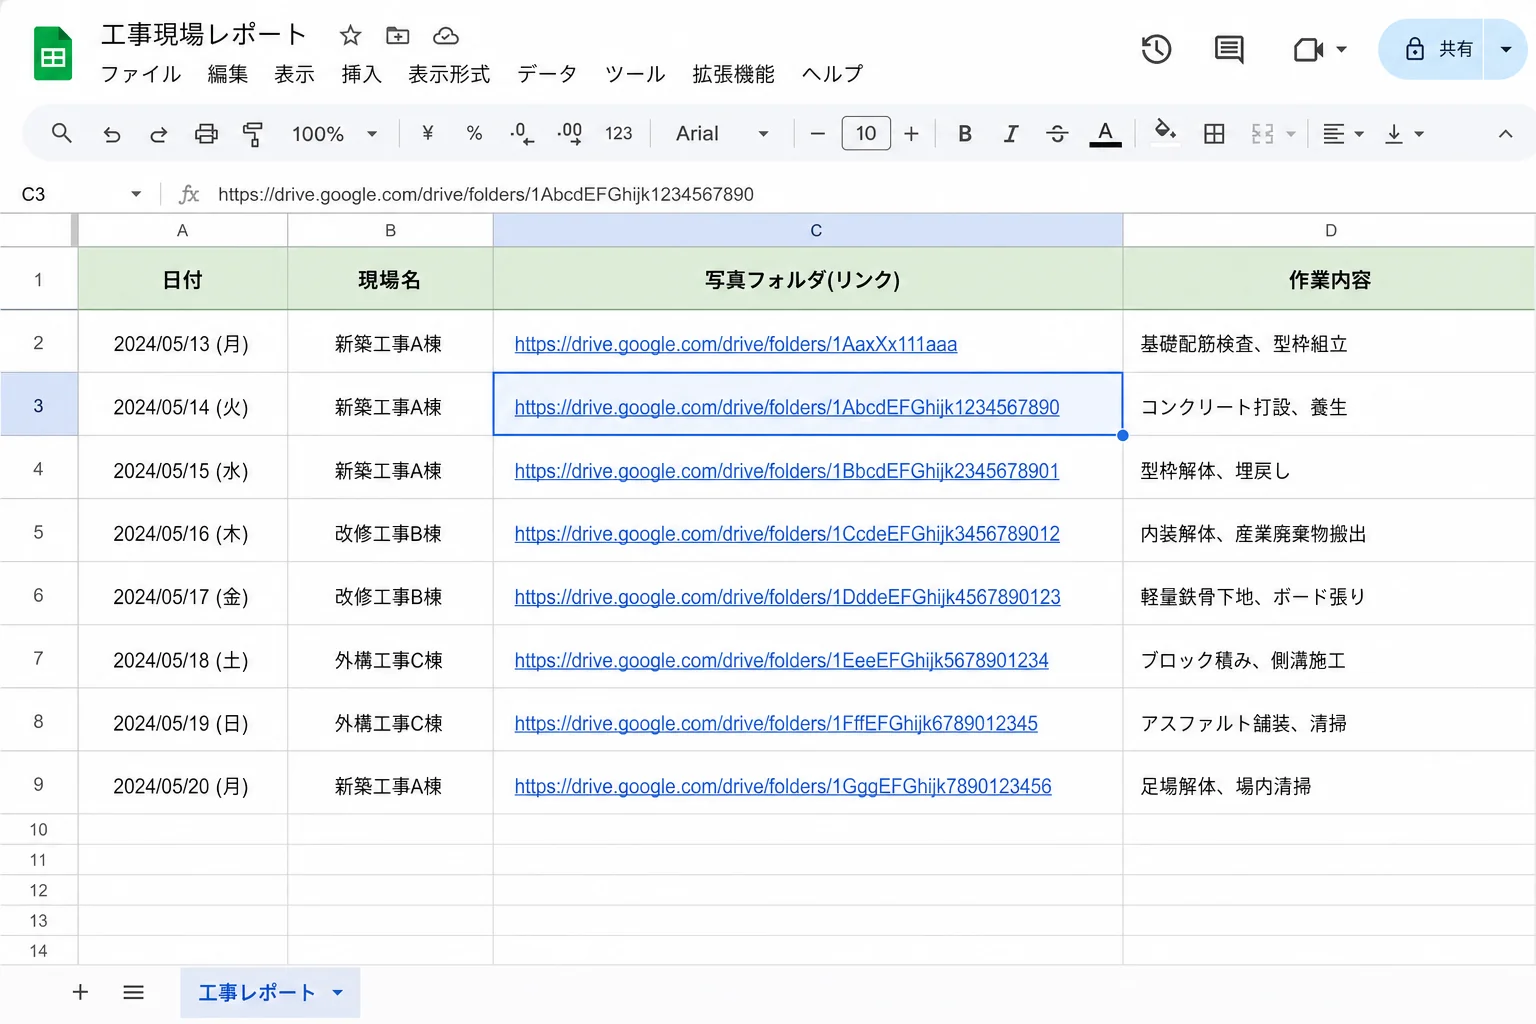Screen dimensions: 1536x1024
Task: Toggle strikethrough formatting
Action: 1057,133
